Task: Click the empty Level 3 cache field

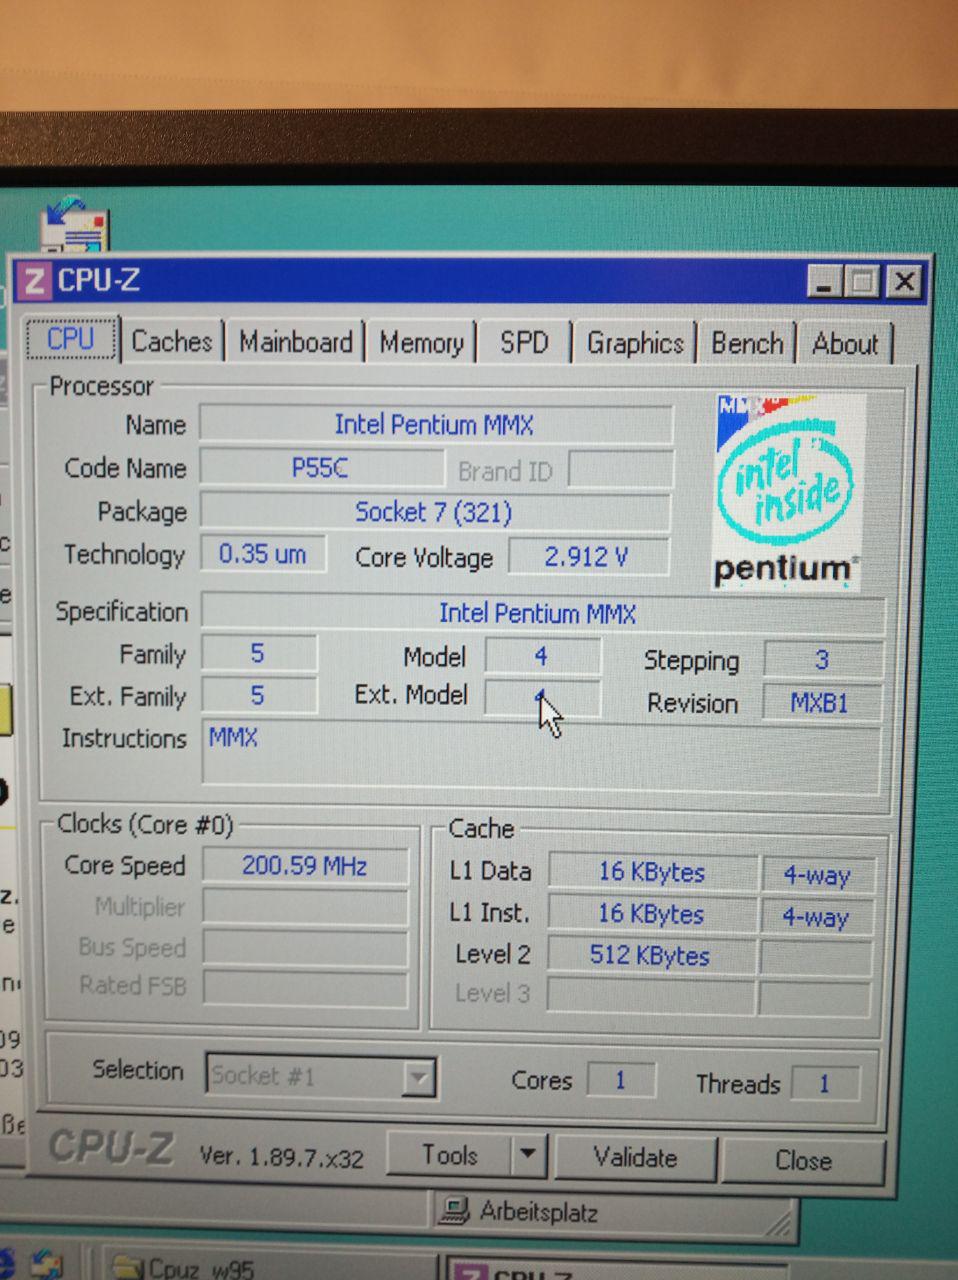Action: point(650,996)
